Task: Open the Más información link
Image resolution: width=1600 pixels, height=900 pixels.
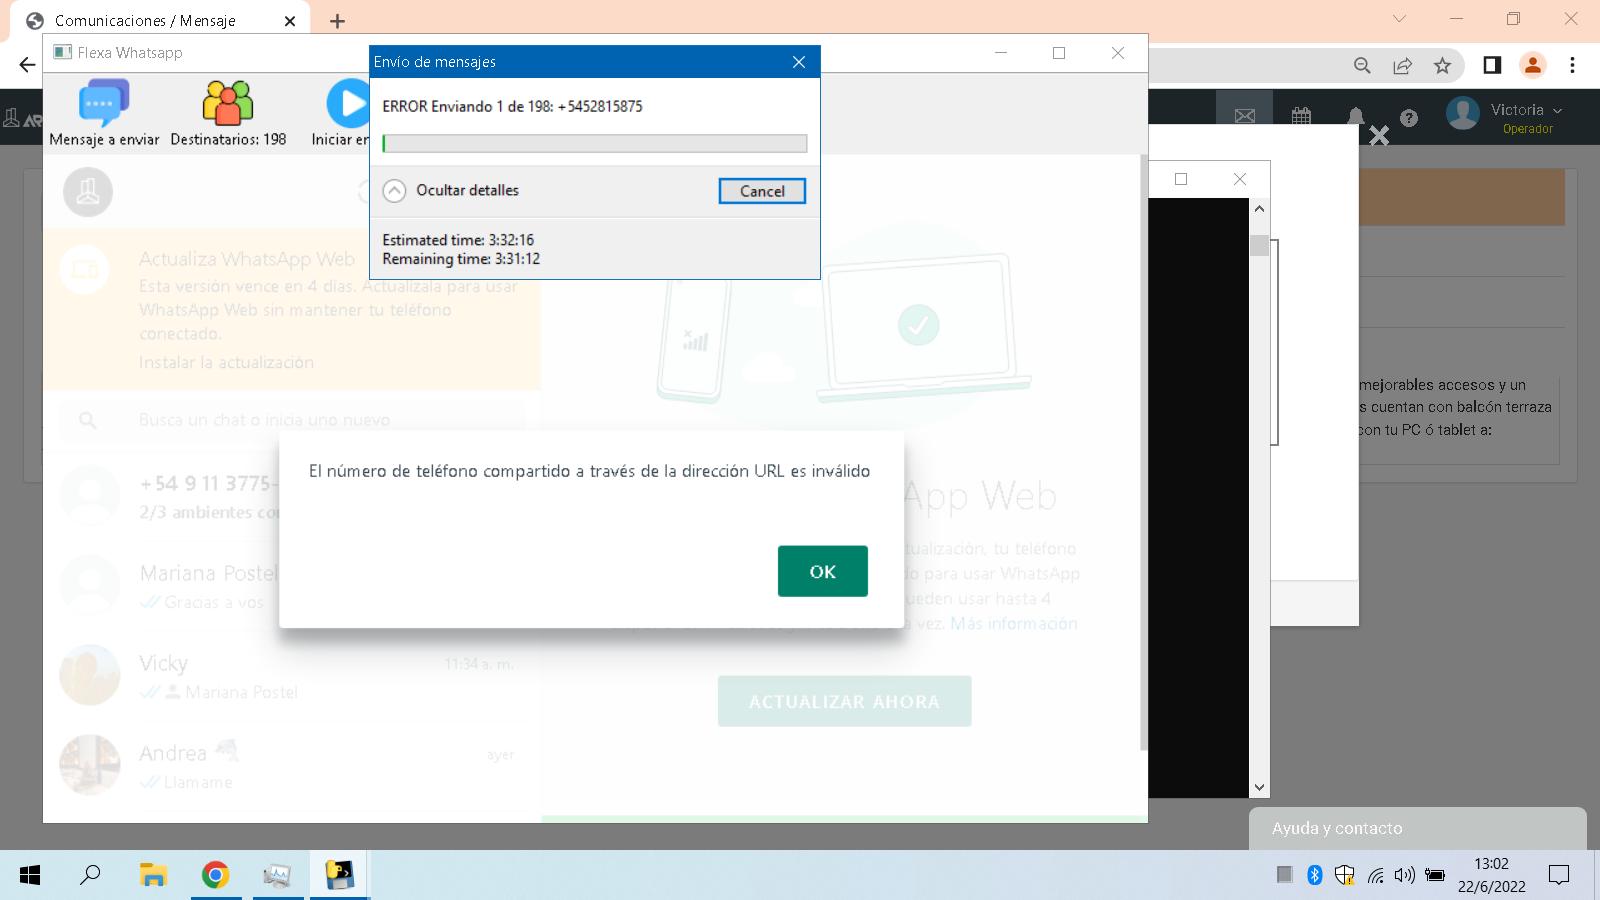Action: pyautogui.click(x=1013, y=623)
